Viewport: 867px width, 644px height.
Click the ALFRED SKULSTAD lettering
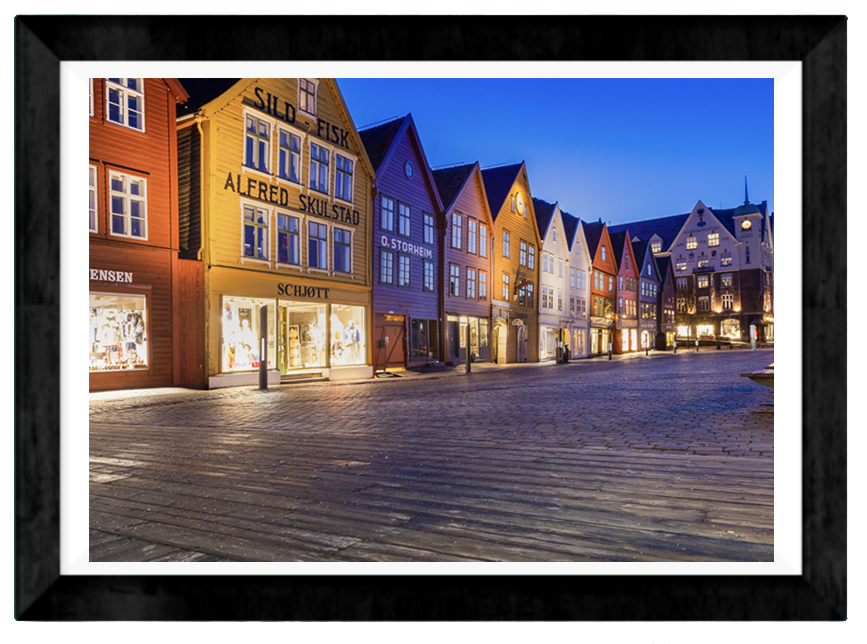(x=291, y=198)
